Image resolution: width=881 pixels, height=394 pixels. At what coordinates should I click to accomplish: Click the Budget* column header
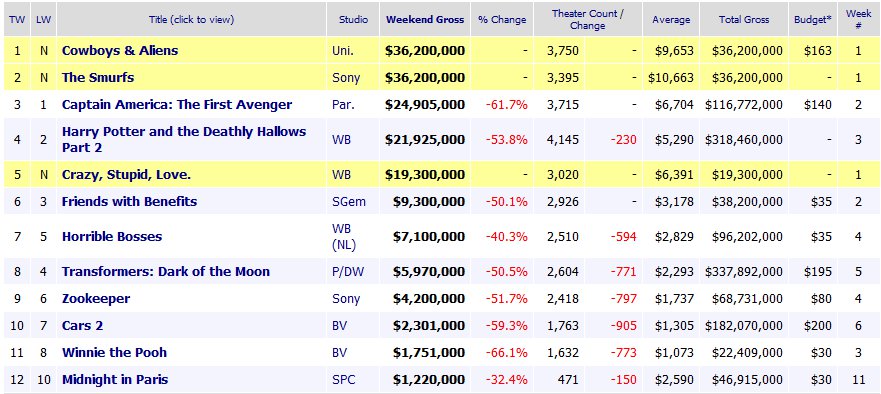[x=812, y=19]
